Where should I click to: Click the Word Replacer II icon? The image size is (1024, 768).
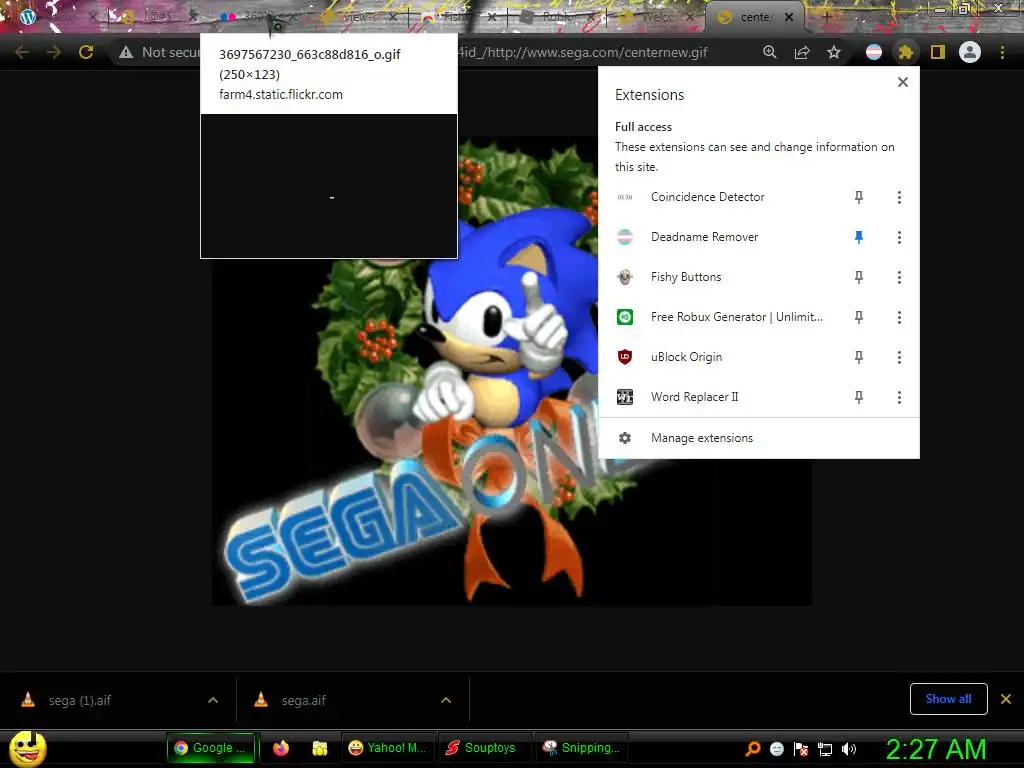[x=625, y=397]
